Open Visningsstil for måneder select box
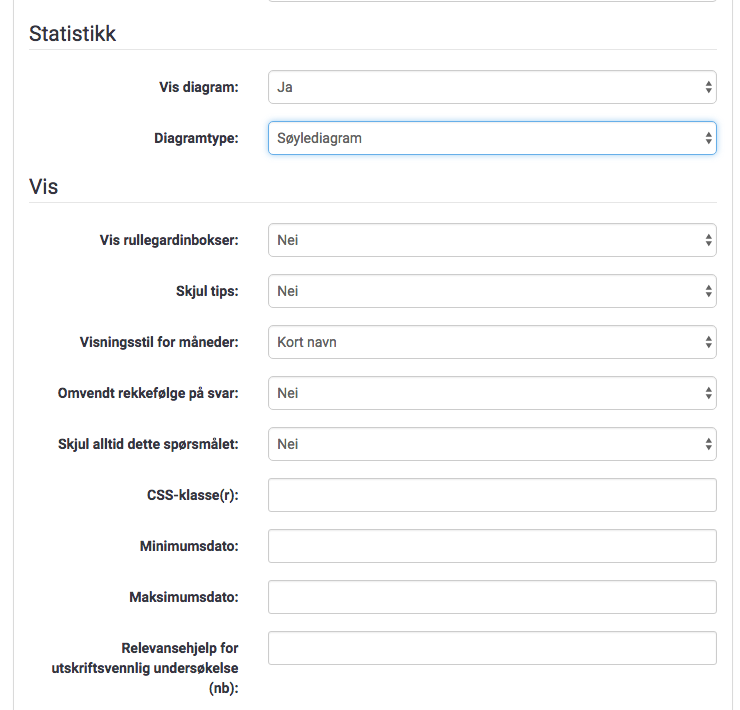 tap(492, 342)
